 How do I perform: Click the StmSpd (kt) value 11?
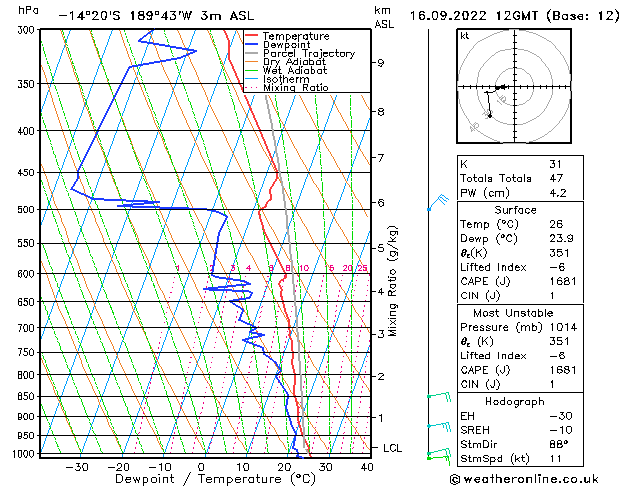click(x=556, y=458)
